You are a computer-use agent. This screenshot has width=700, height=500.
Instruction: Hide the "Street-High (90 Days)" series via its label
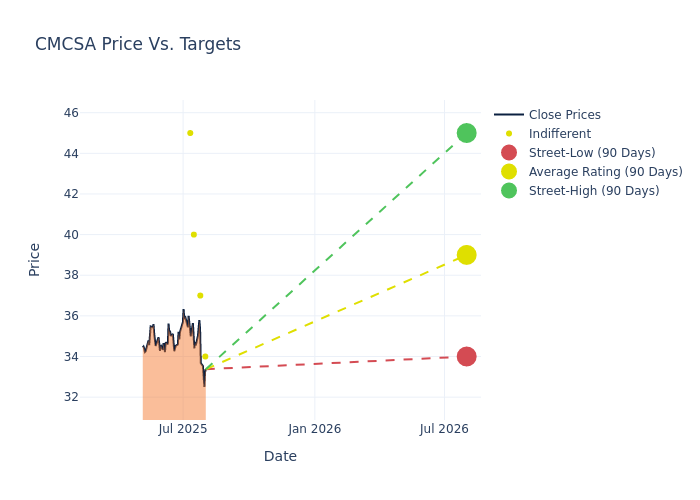(x=593, y=191)
